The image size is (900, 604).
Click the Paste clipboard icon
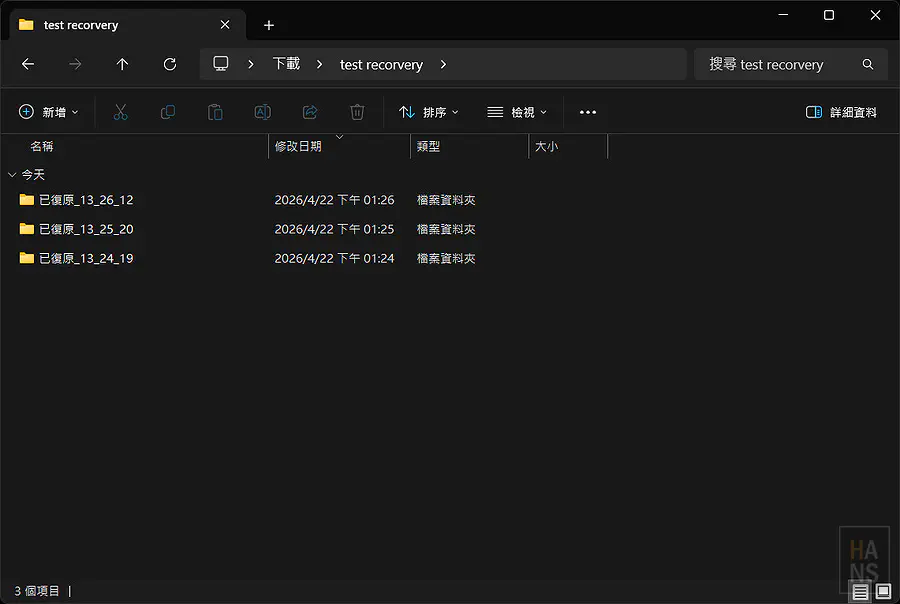click(x=215, y=113)
